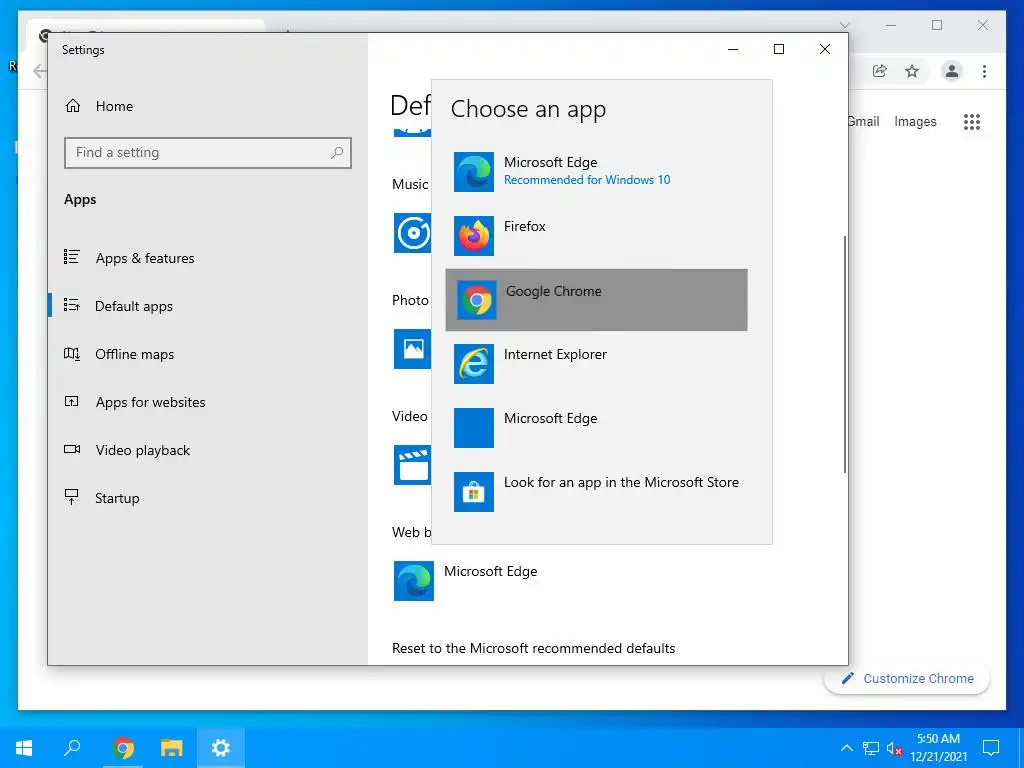Click the Chrome window tab dropdown chevron
Screen dimensions: 1024x768
[844, 25]
